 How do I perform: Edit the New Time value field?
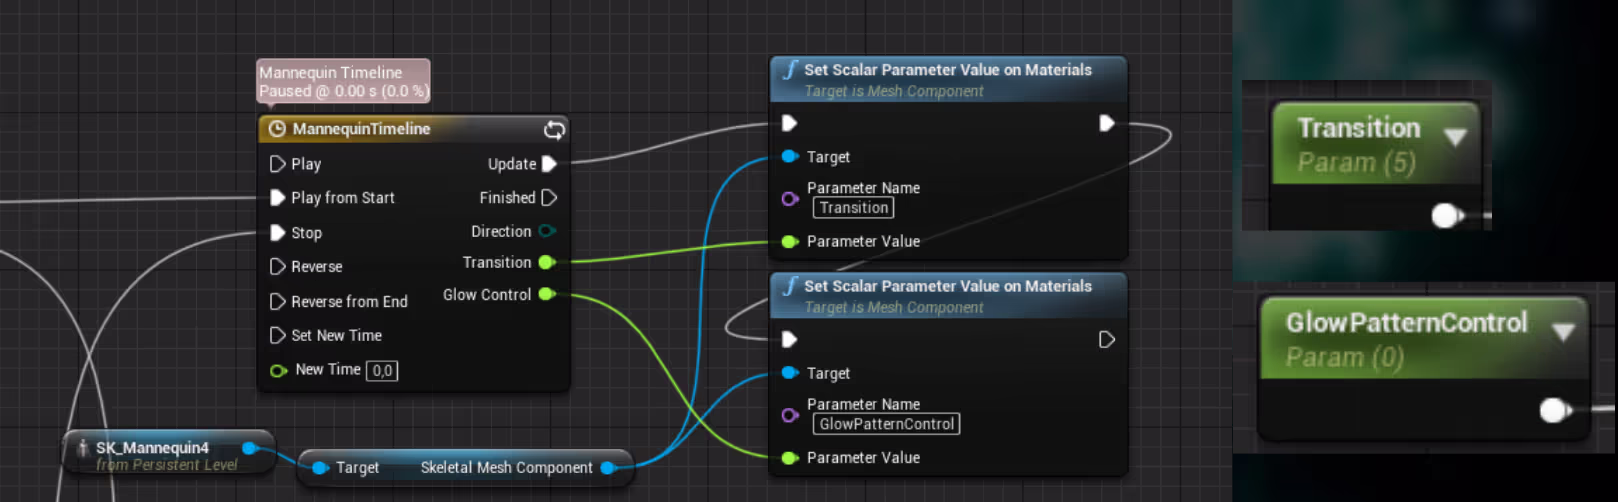click(382, 371)
